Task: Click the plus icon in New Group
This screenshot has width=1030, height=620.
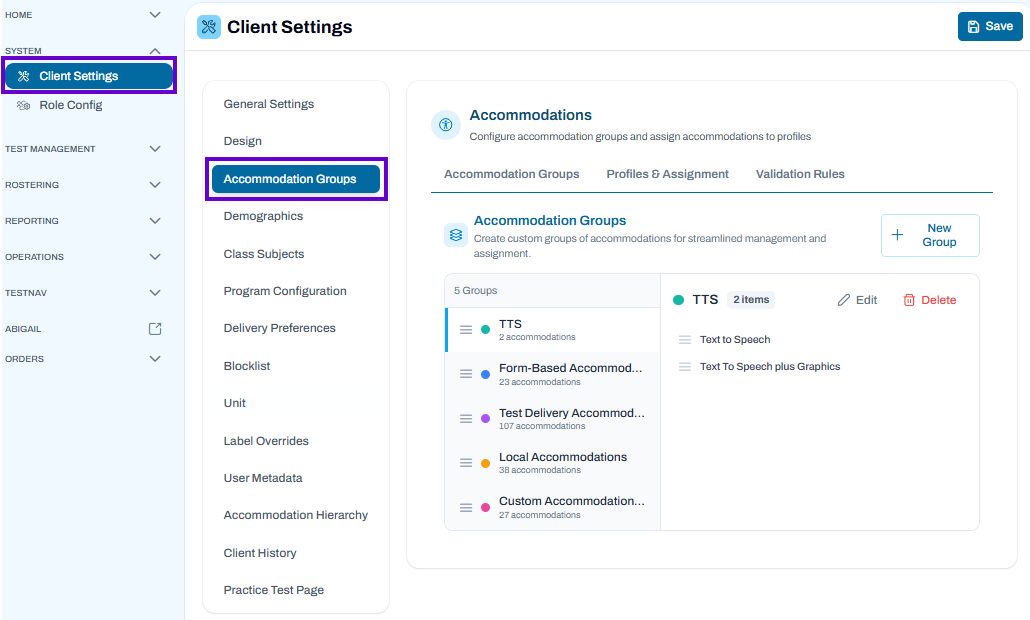Action: (x=897, y=234)
